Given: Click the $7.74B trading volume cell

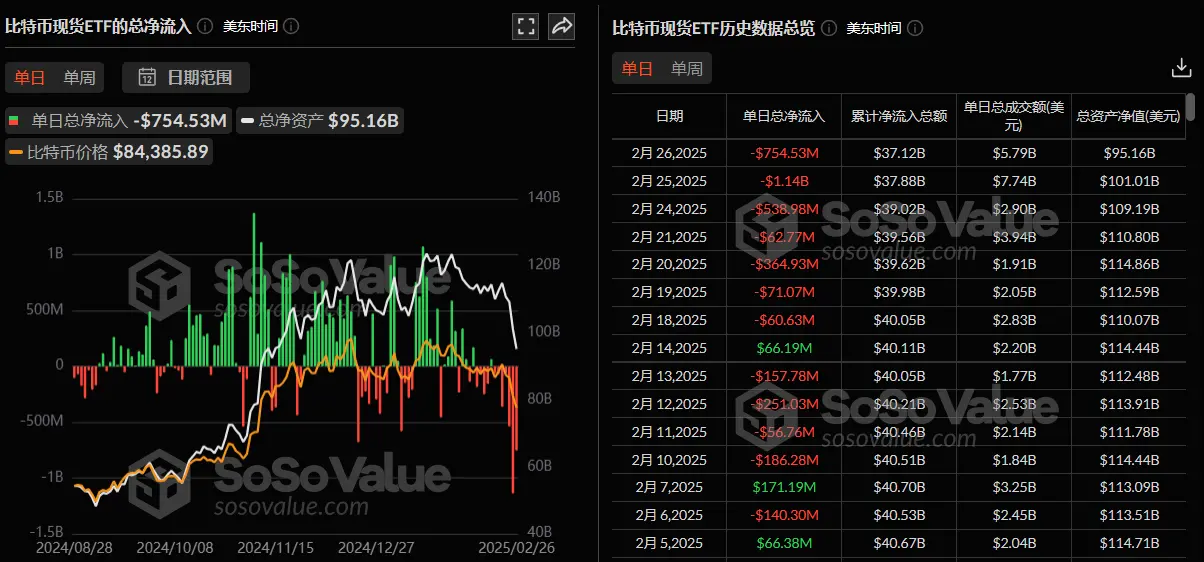Looking at the screenshot, I should (x=1014, y=181).
